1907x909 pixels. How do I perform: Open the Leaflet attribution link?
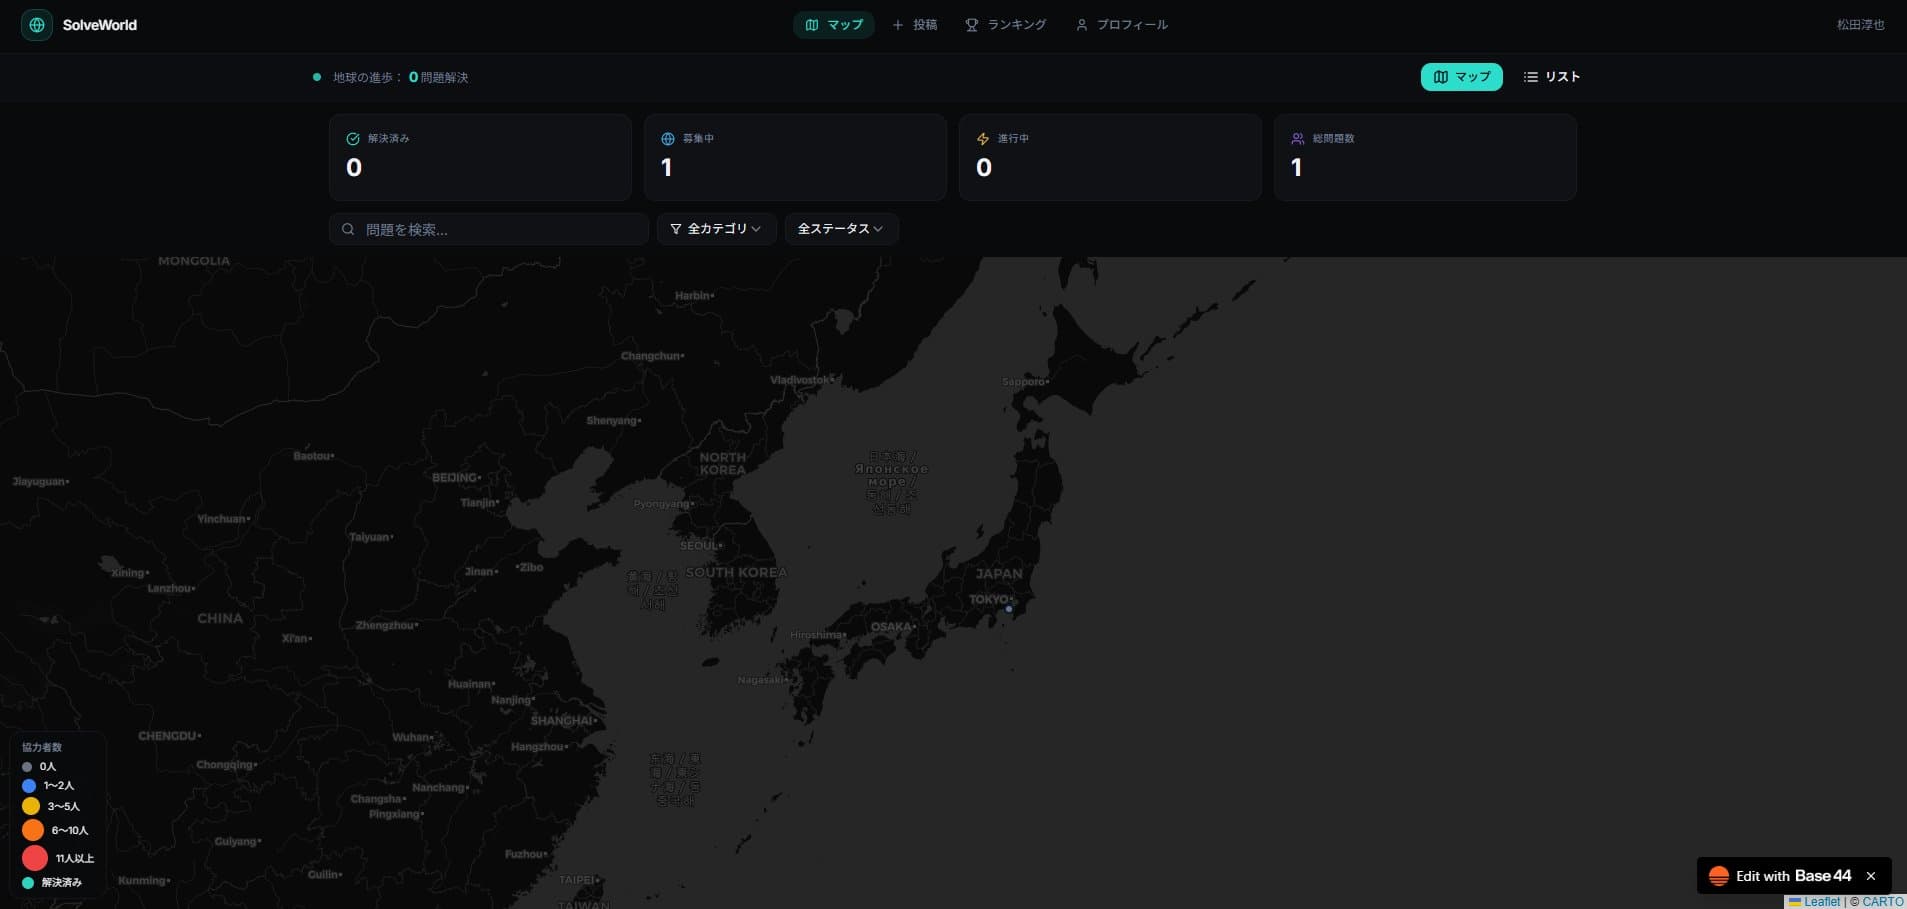(x=1814, y=902)
